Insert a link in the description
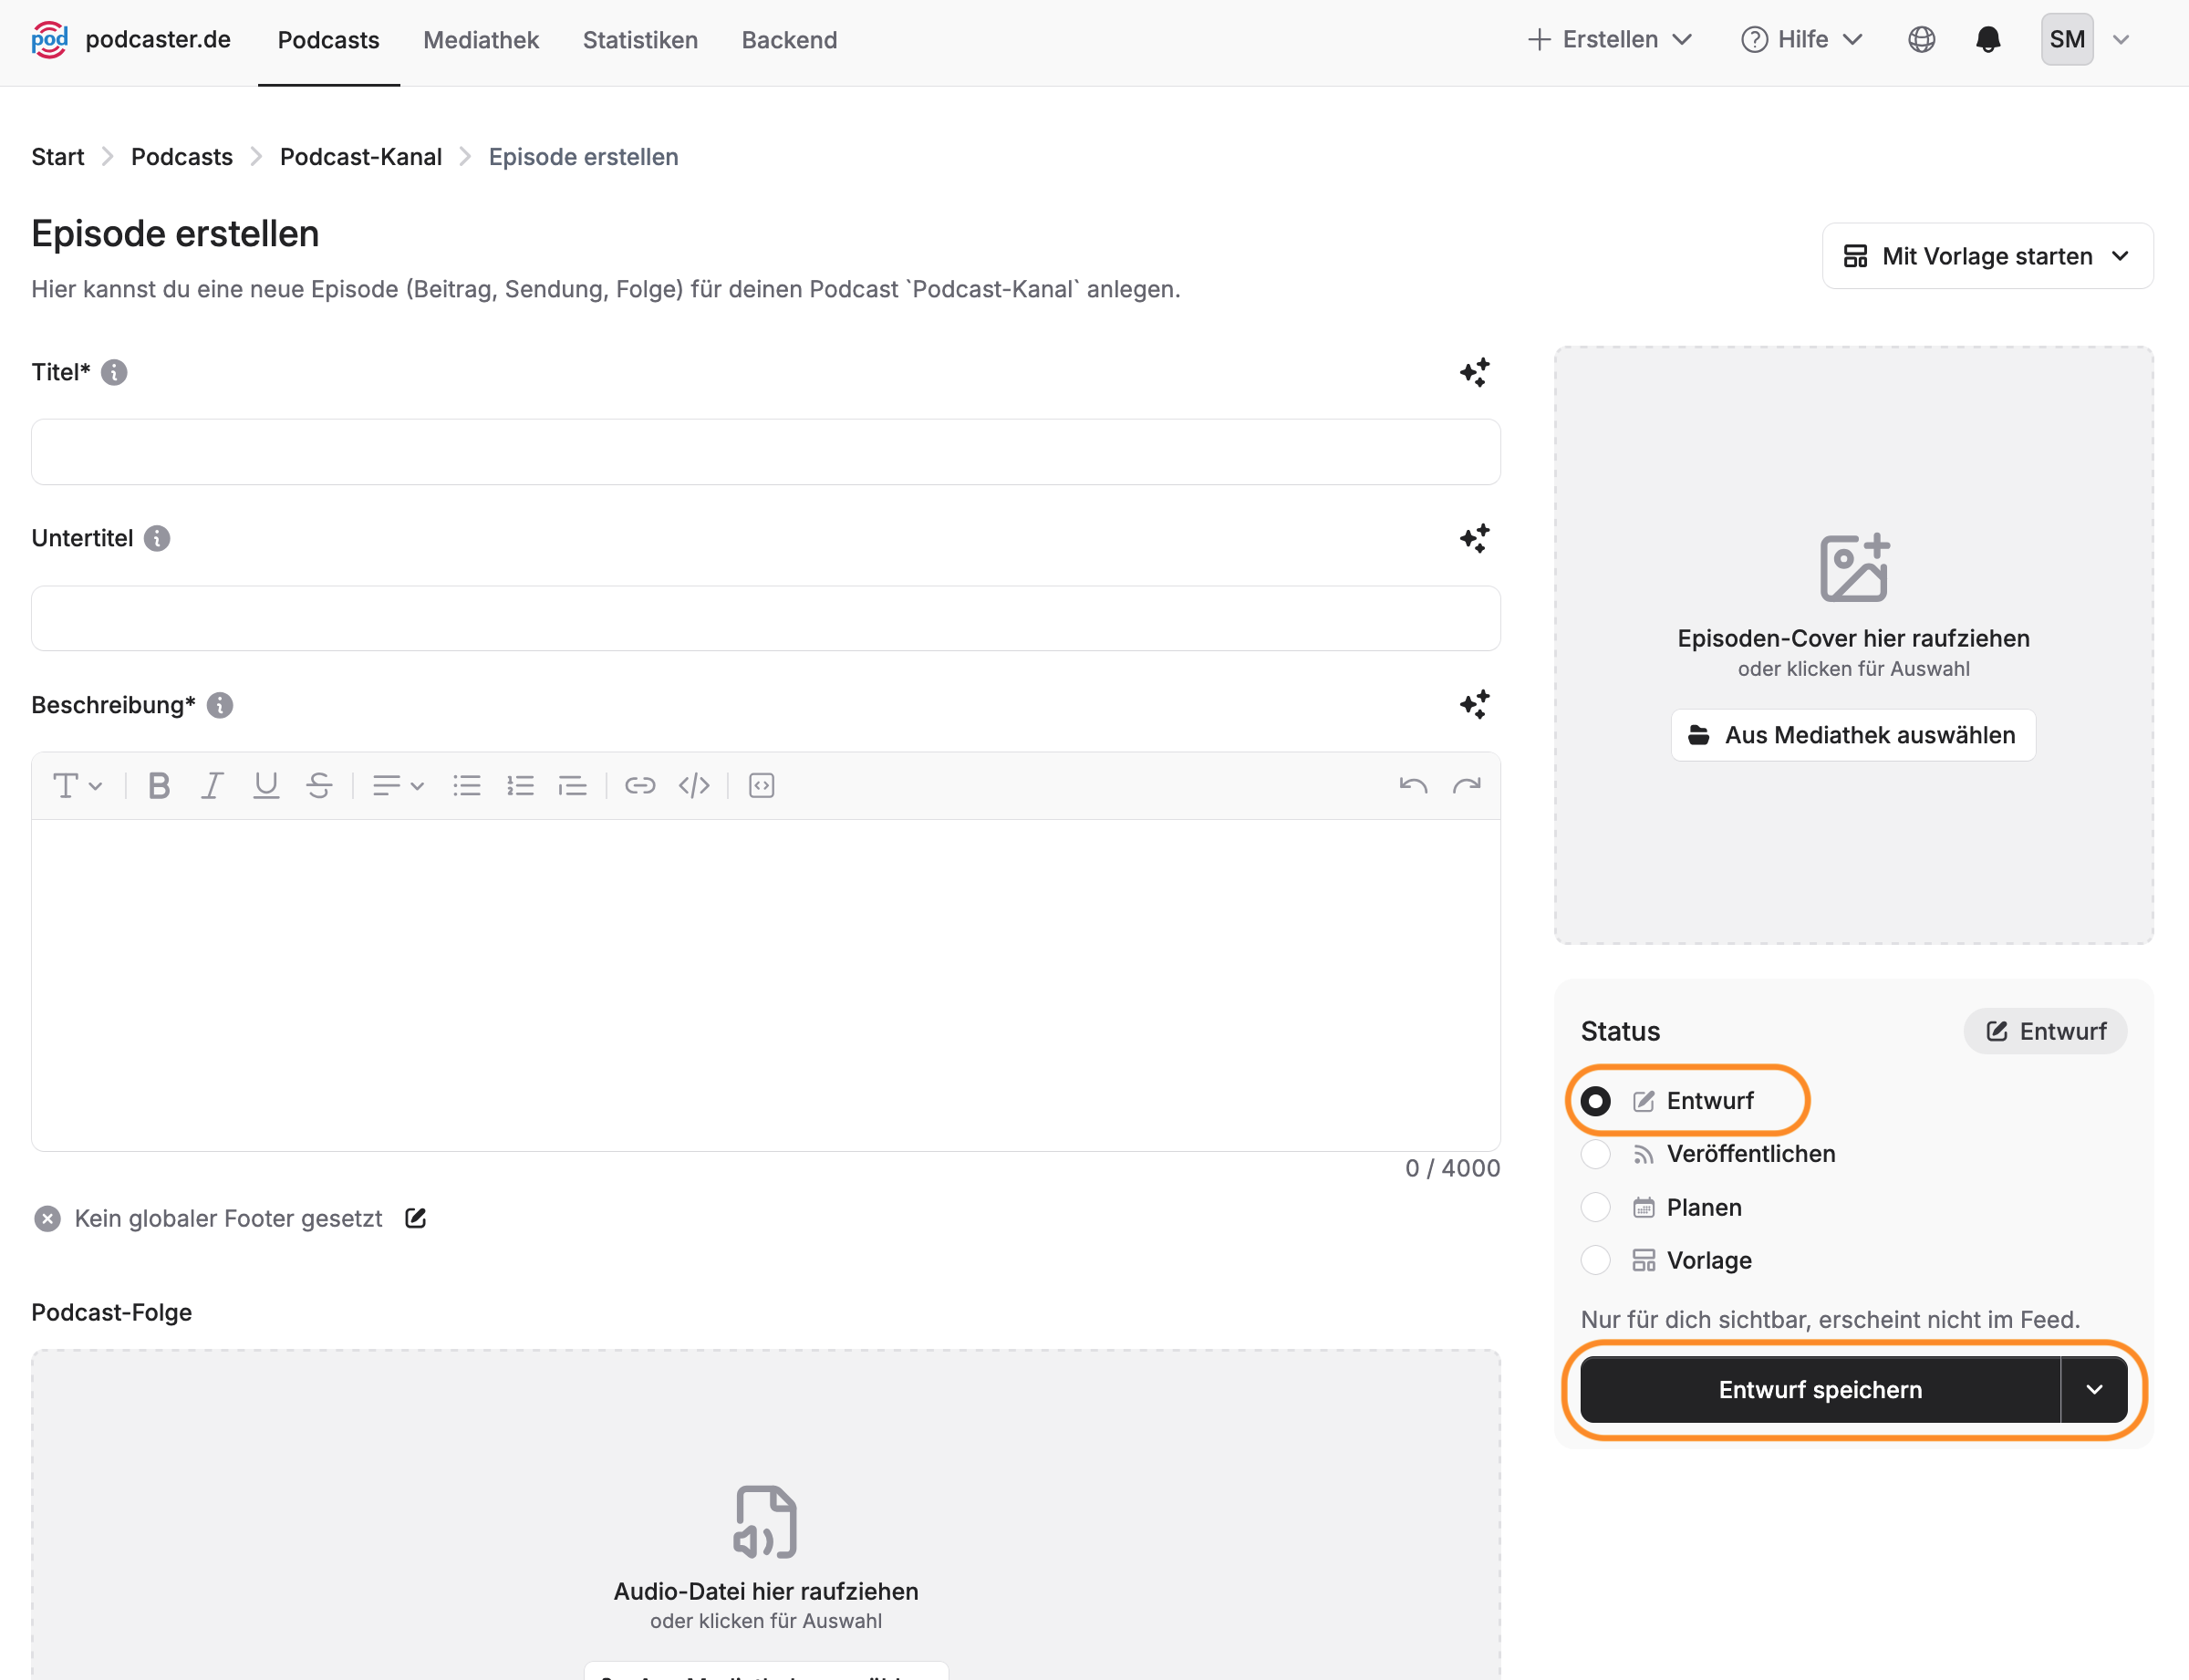This screenshot has width=2189, height=1680. [x=640, y=786]
